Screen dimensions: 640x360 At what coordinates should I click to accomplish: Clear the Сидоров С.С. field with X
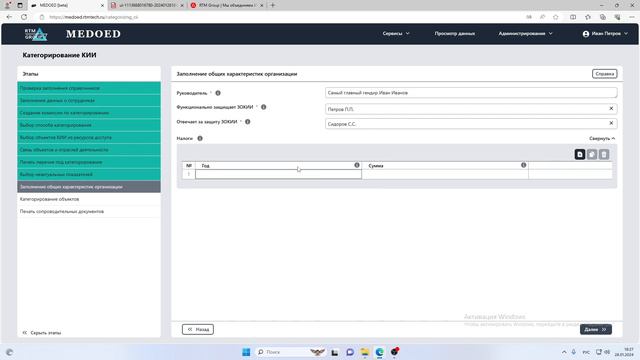tap(611, 123)
